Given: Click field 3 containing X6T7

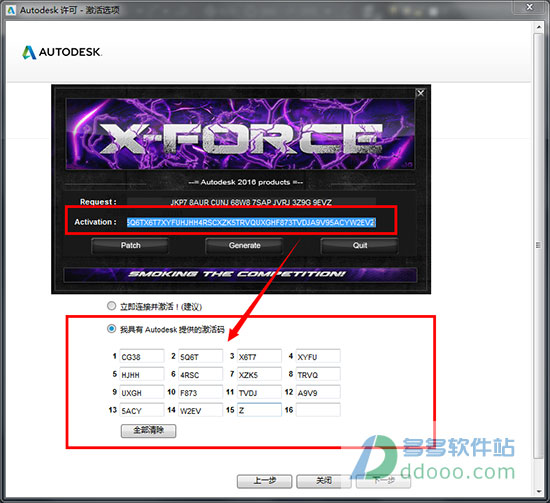Looking at the screenshot, I should [x=259, y=356].
